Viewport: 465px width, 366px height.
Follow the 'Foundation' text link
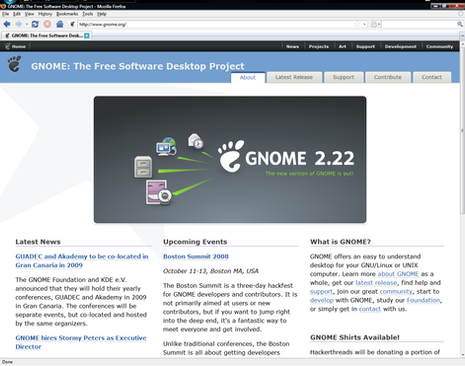423,300
